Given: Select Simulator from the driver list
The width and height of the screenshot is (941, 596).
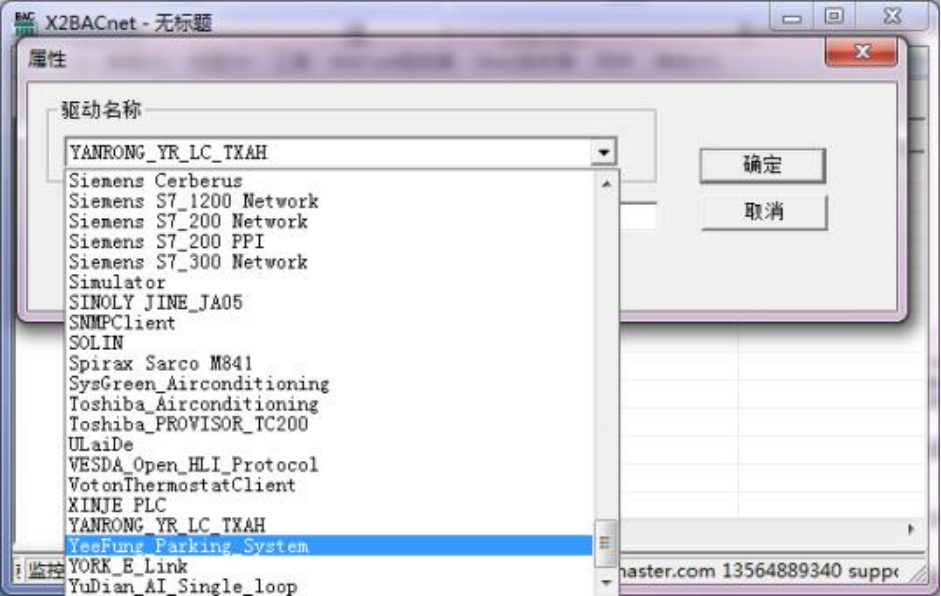Looking at the screenshot, I should pos(329,282).
